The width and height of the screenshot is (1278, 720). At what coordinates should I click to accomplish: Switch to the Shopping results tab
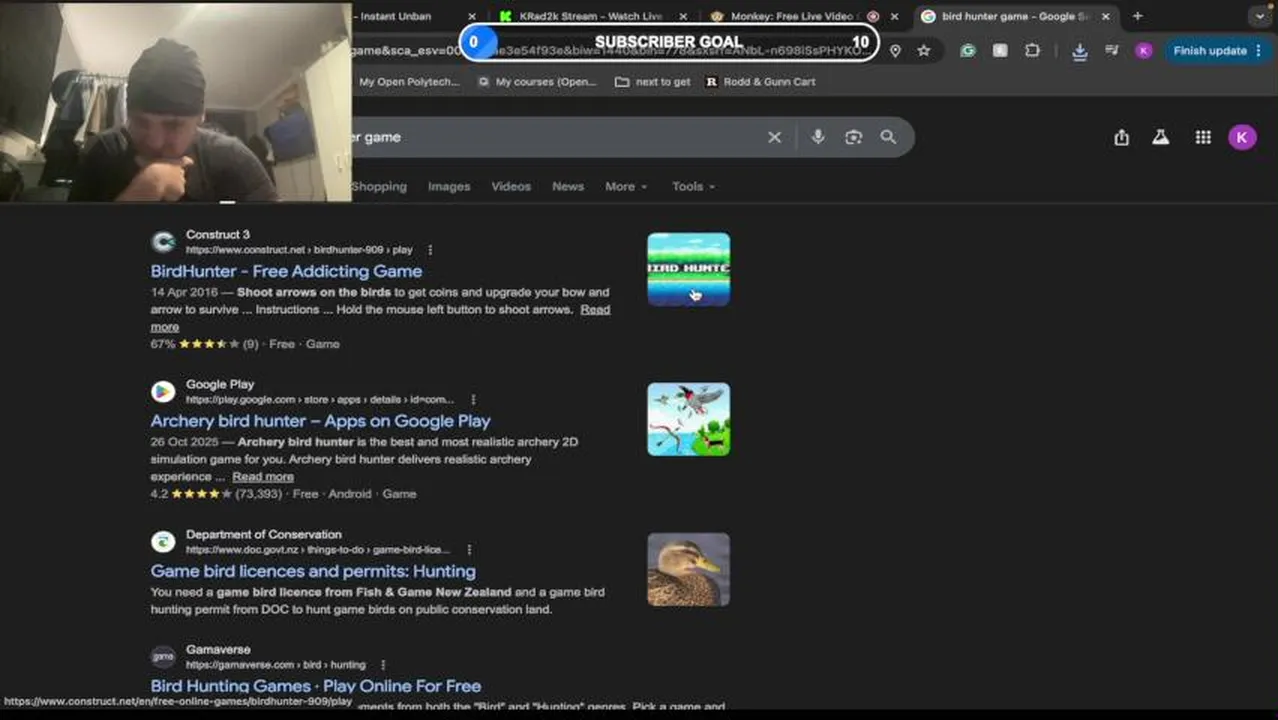pos(378,186)
